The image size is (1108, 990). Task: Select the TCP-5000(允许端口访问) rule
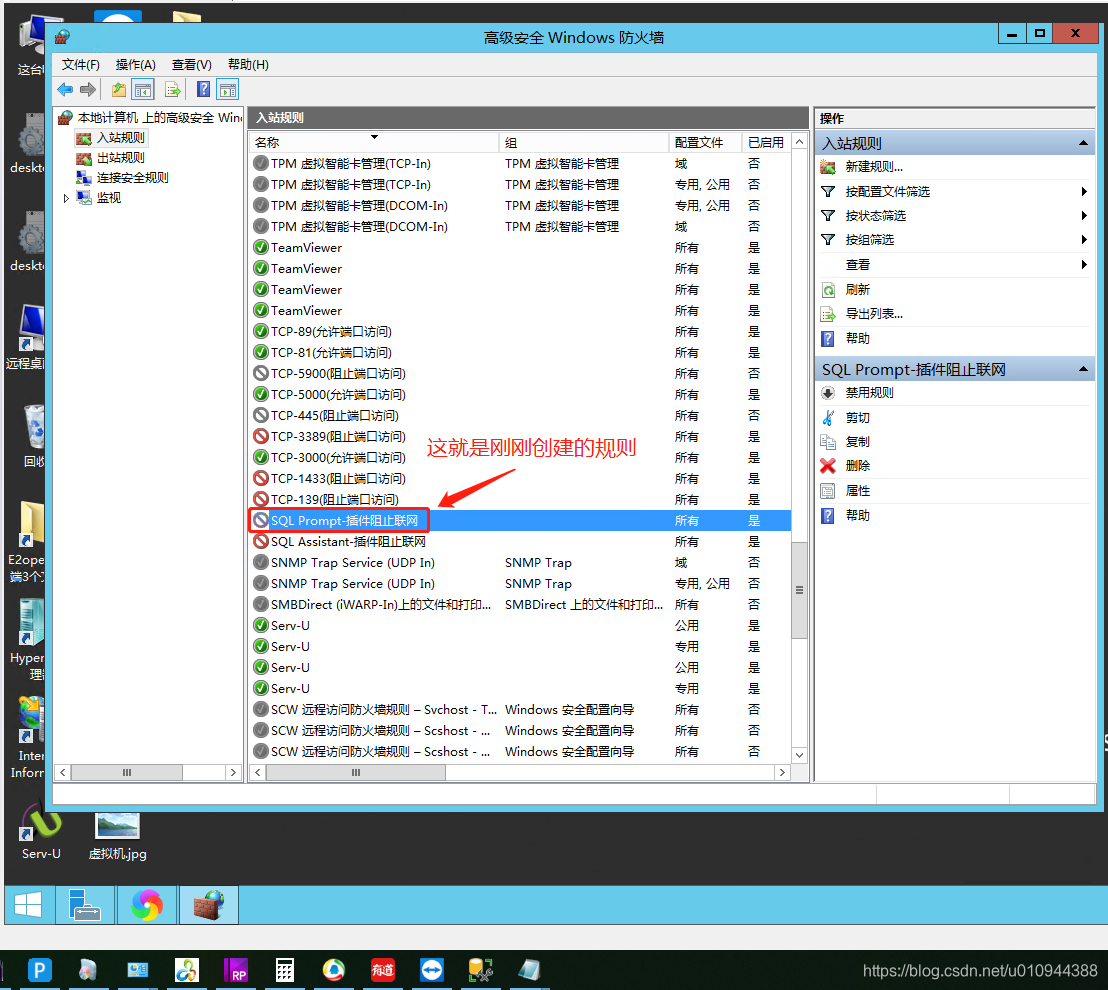(521, 395)
